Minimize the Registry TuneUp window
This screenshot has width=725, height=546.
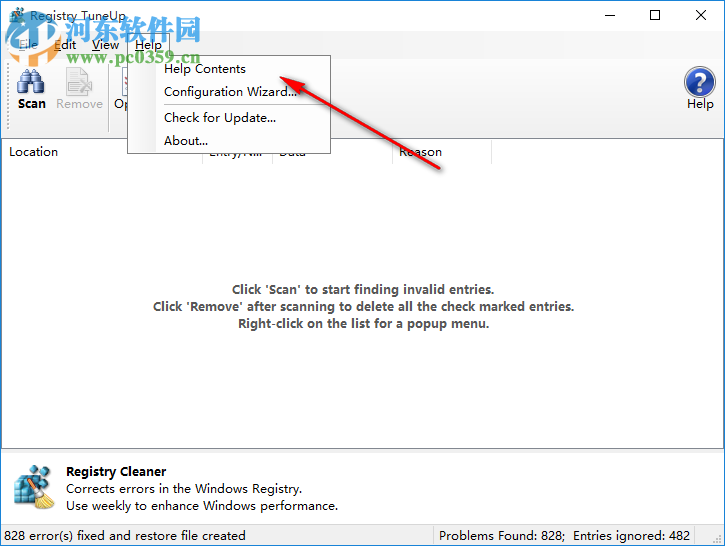(x=610, y=15)
